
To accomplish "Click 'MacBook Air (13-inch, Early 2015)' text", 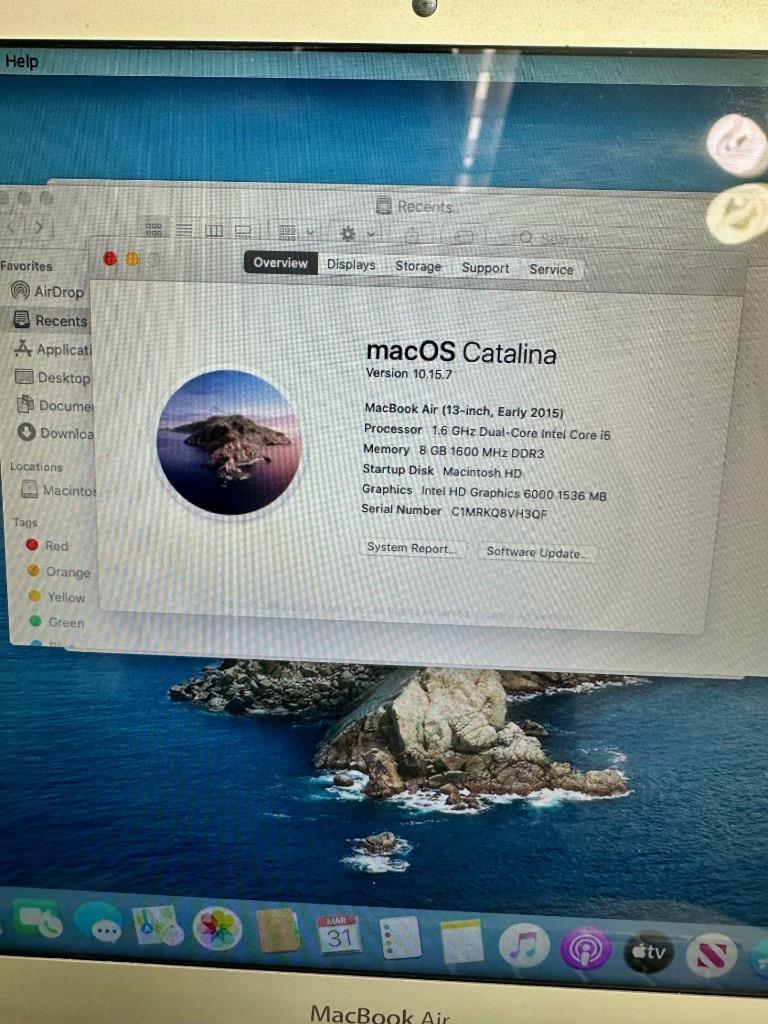I will pos(464,410).
